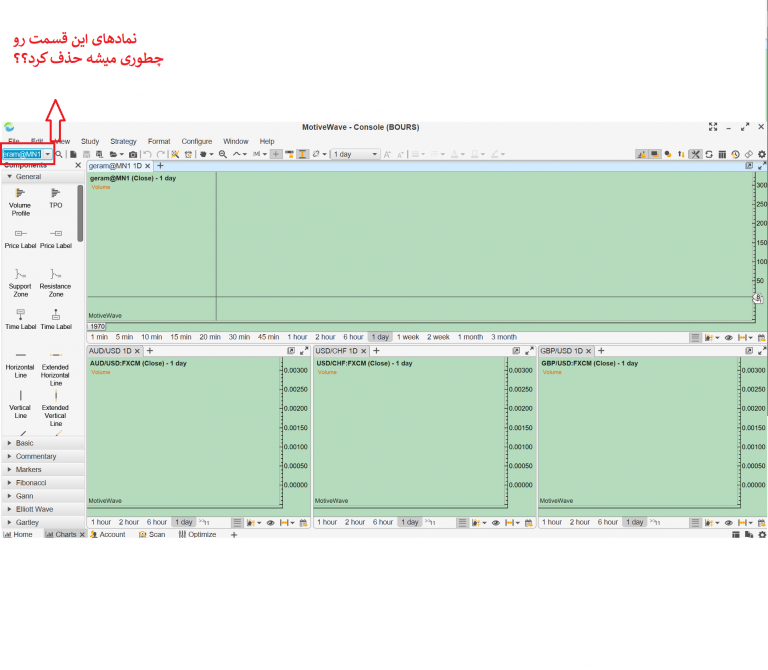Select 3 month bar size on main chart
The height and width of the screenshot is (670, 768).
(x=504, y=337)
